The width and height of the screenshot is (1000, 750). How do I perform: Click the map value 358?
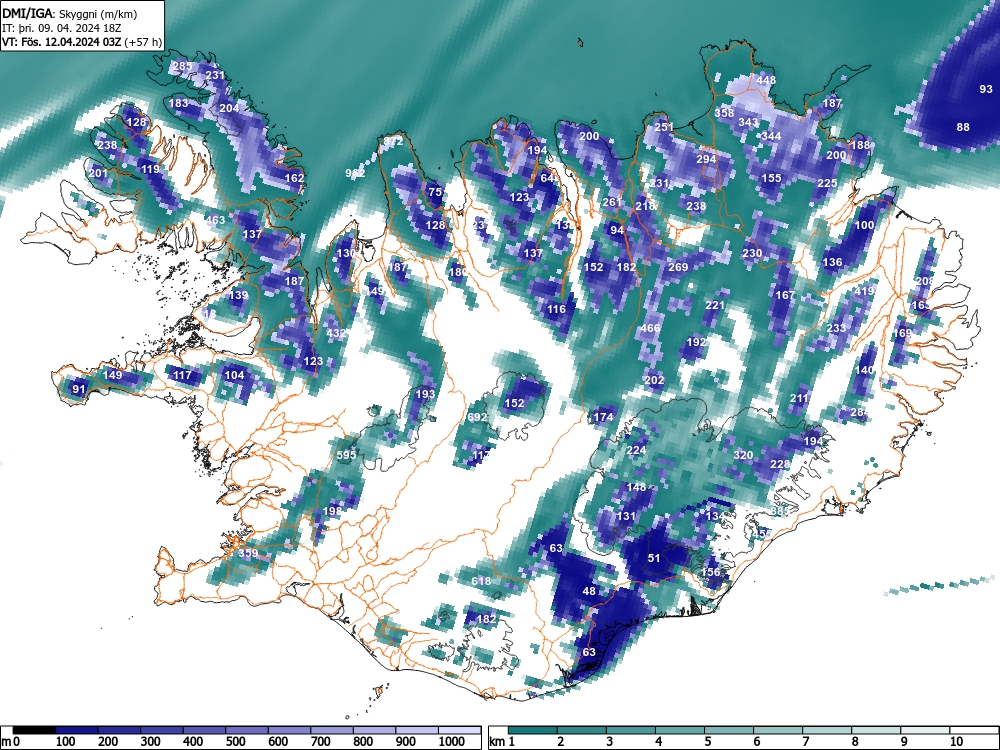tap(724, 113)
